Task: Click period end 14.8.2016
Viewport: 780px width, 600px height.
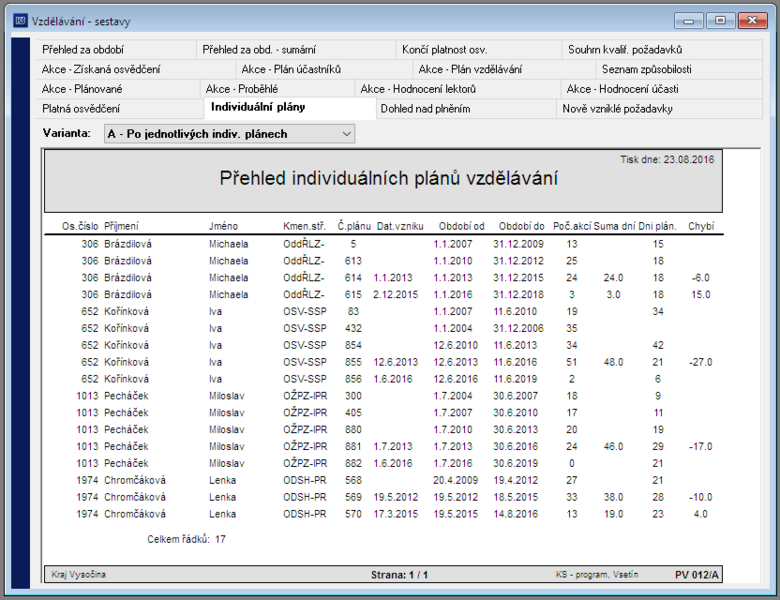Action: click(x=515, y=514)
